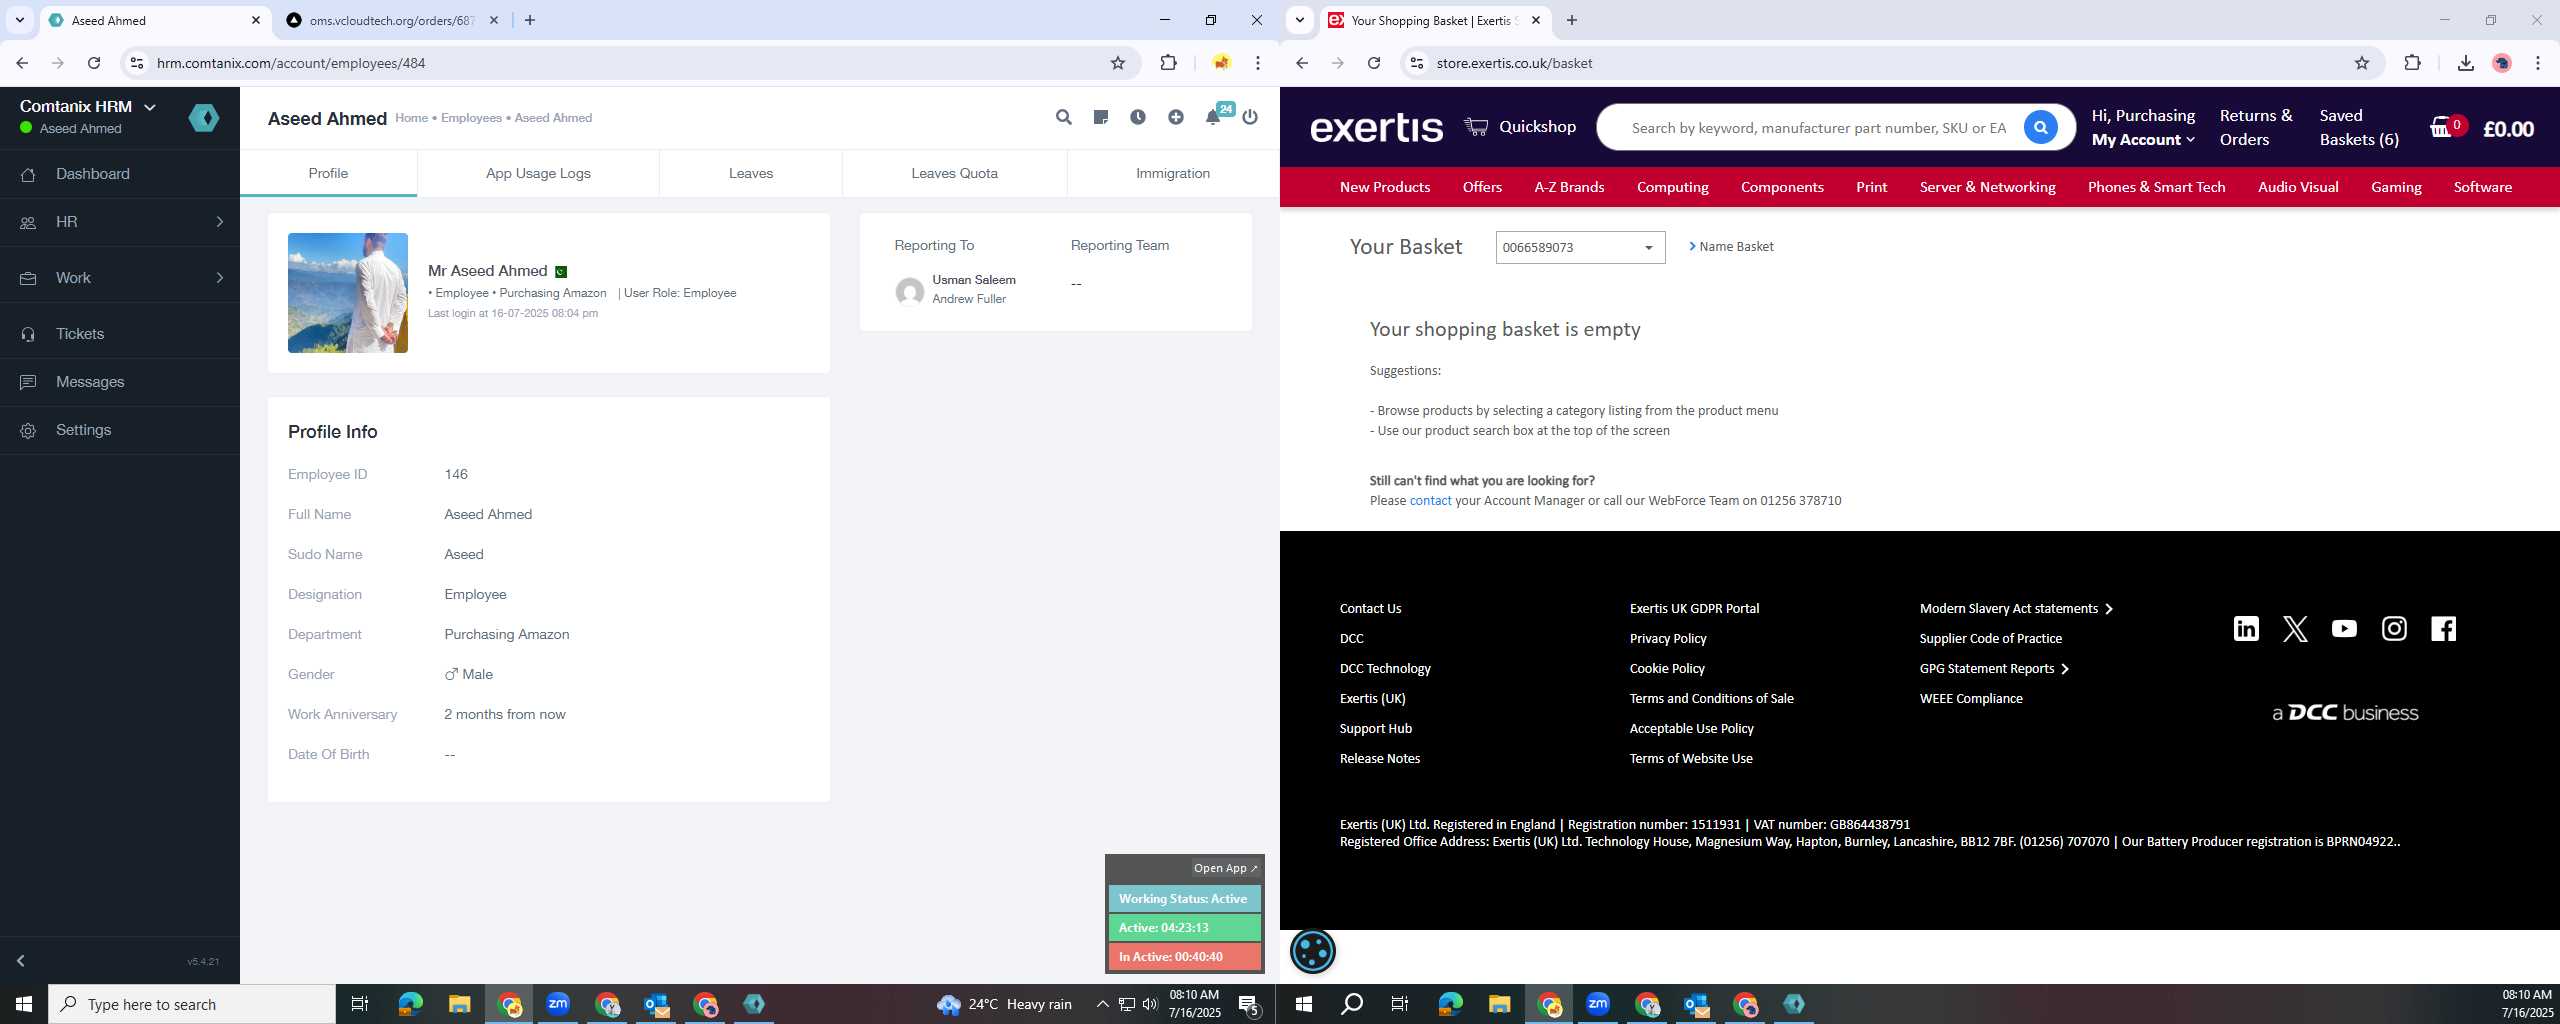Click the power logout icon in HRM

1250,118
